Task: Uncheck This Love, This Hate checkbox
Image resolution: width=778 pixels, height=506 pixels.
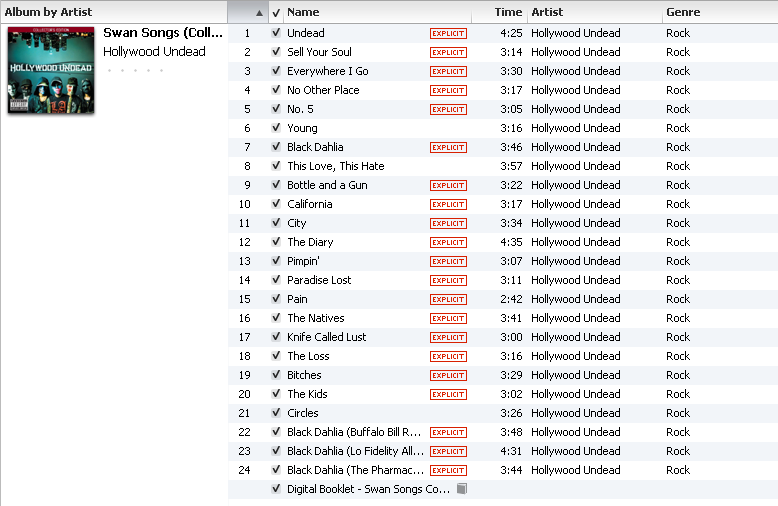Action: tap(276, 166)
